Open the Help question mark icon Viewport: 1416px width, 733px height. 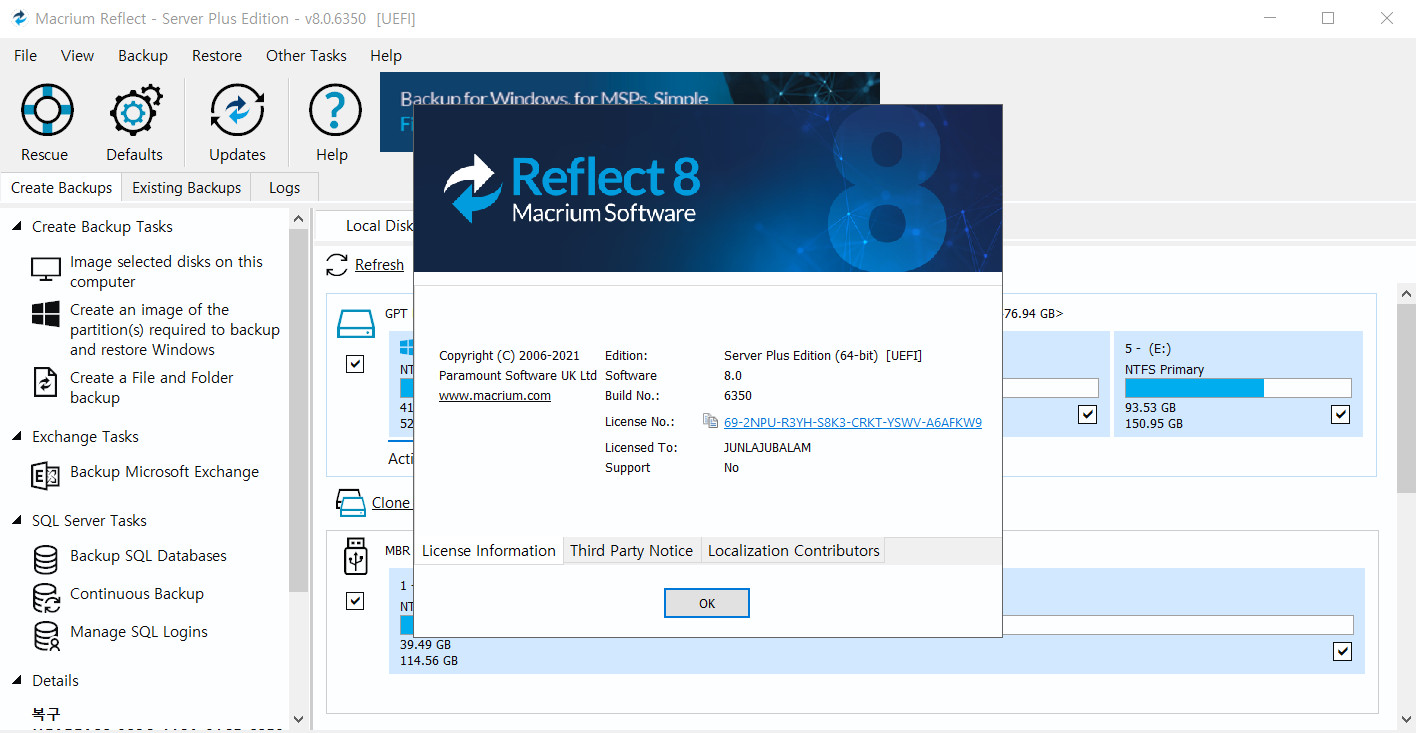pos(333,110)
